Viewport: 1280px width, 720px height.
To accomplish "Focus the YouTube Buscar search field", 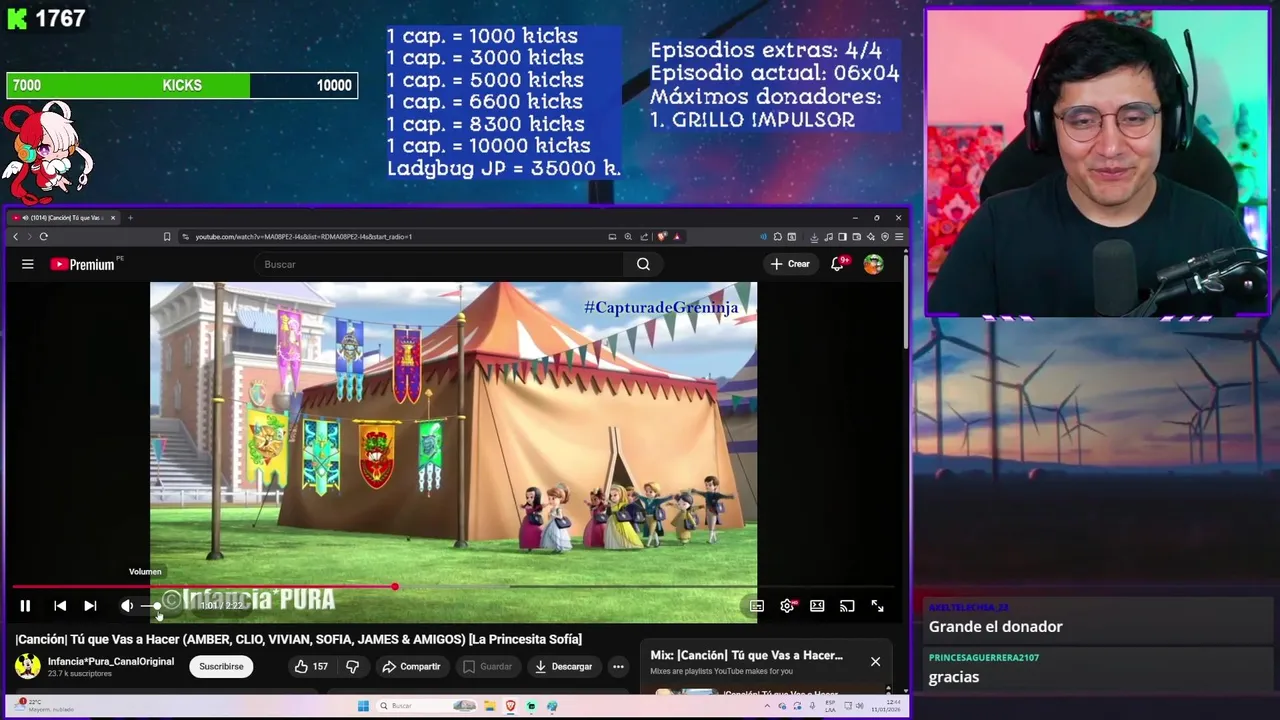I will tap(438, 264).
